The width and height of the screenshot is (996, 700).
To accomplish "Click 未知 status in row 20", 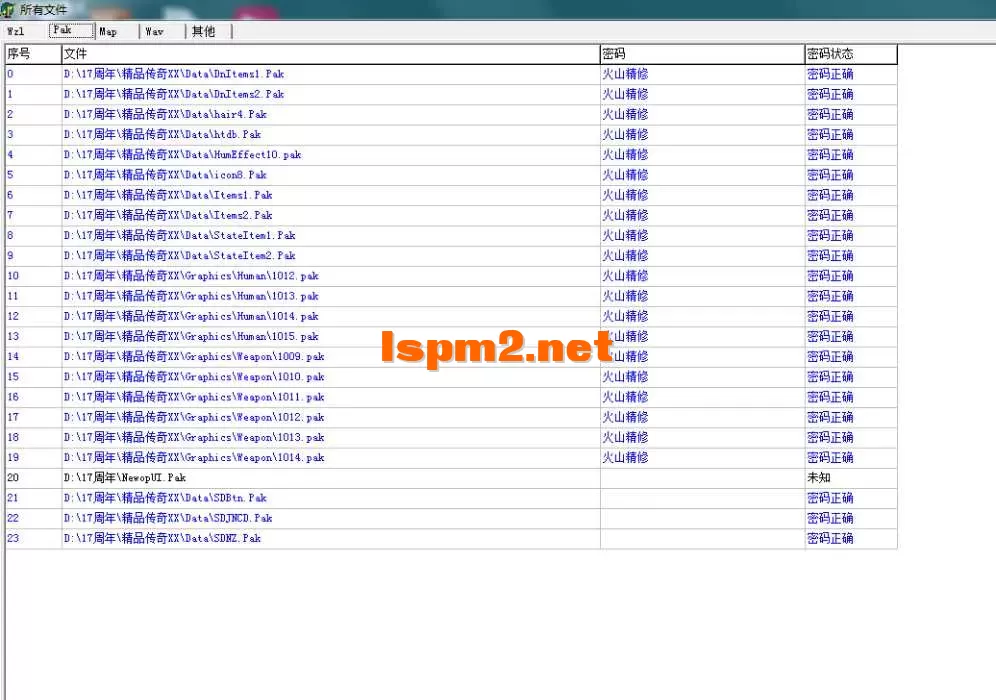I will (x=819, y=478).
